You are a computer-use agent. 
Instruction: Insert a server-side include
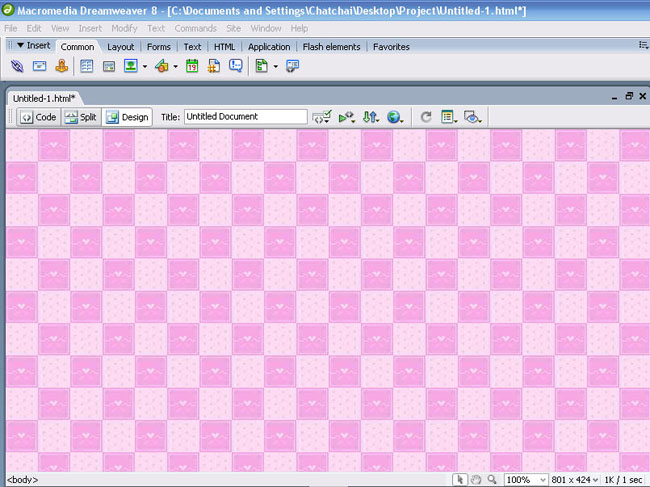214,66
